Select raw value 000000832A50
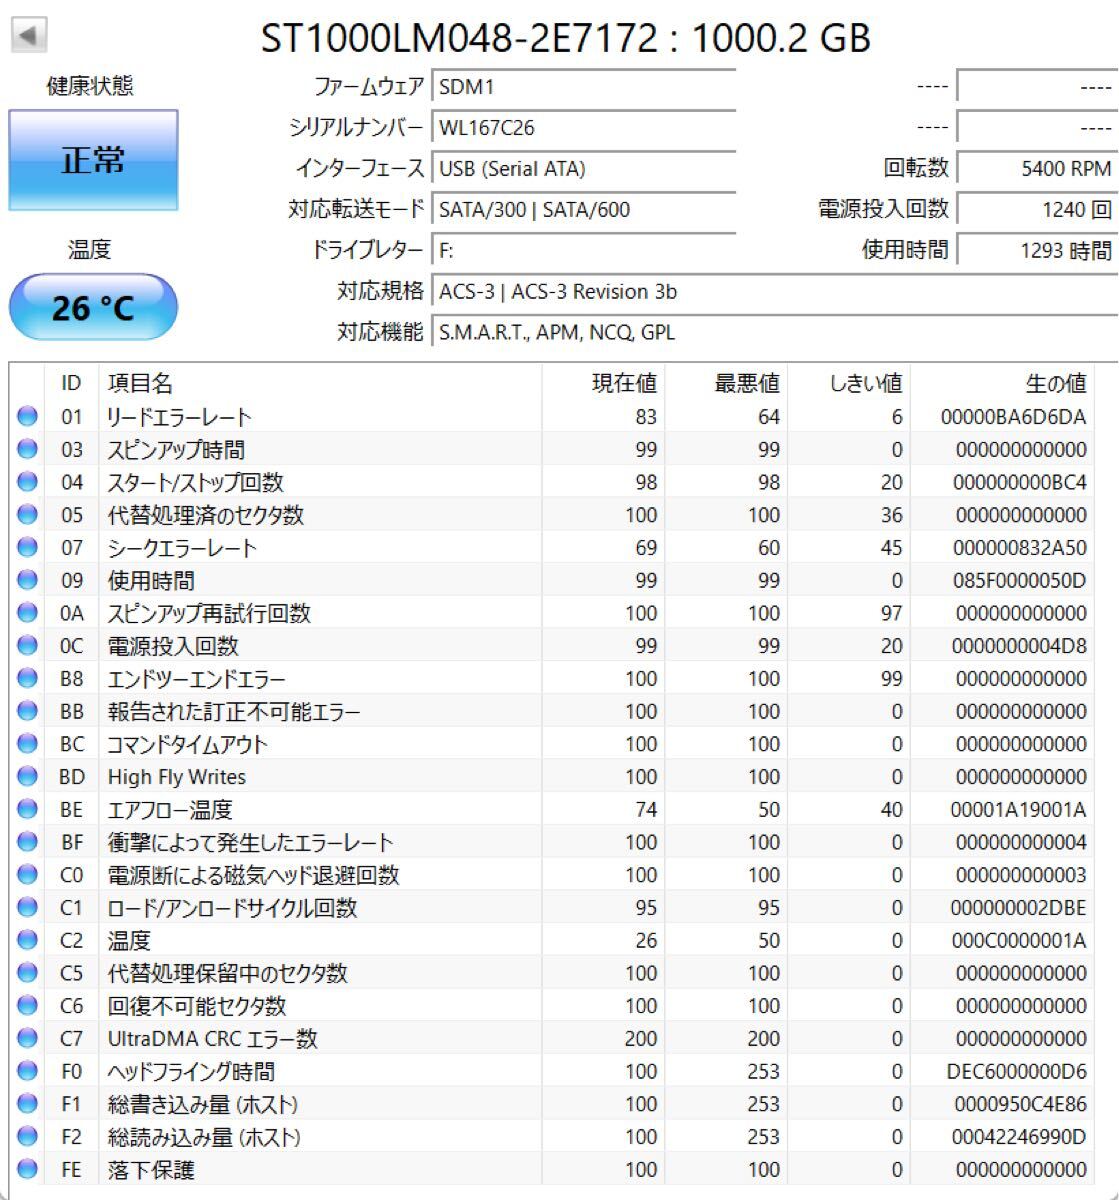The height and width of the screenshot is (1200, 1119). (1019, 547)
